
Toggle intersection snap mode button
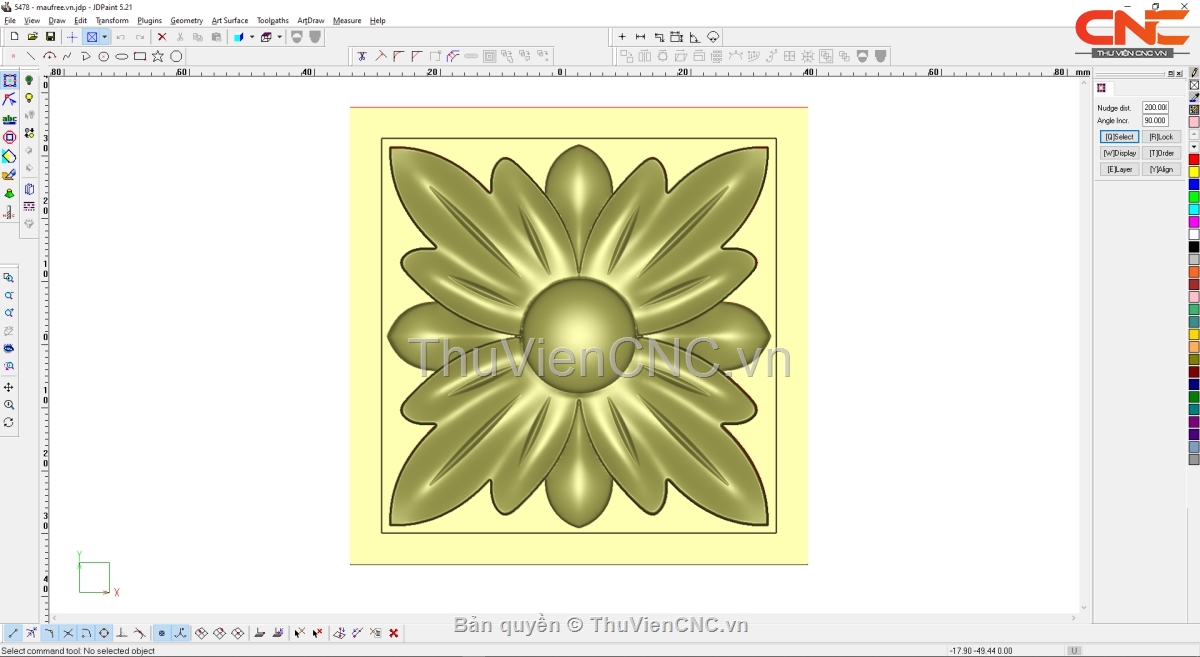coord(68,633)
